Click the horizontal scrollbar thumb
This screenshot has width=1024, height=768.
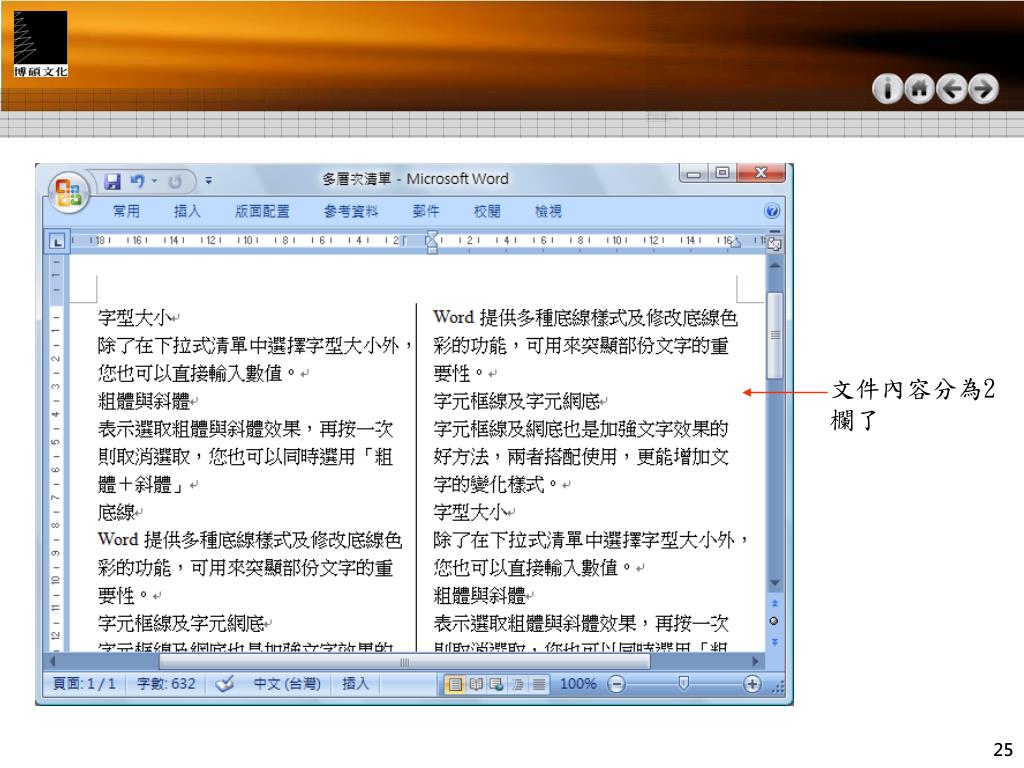[405, 662]
